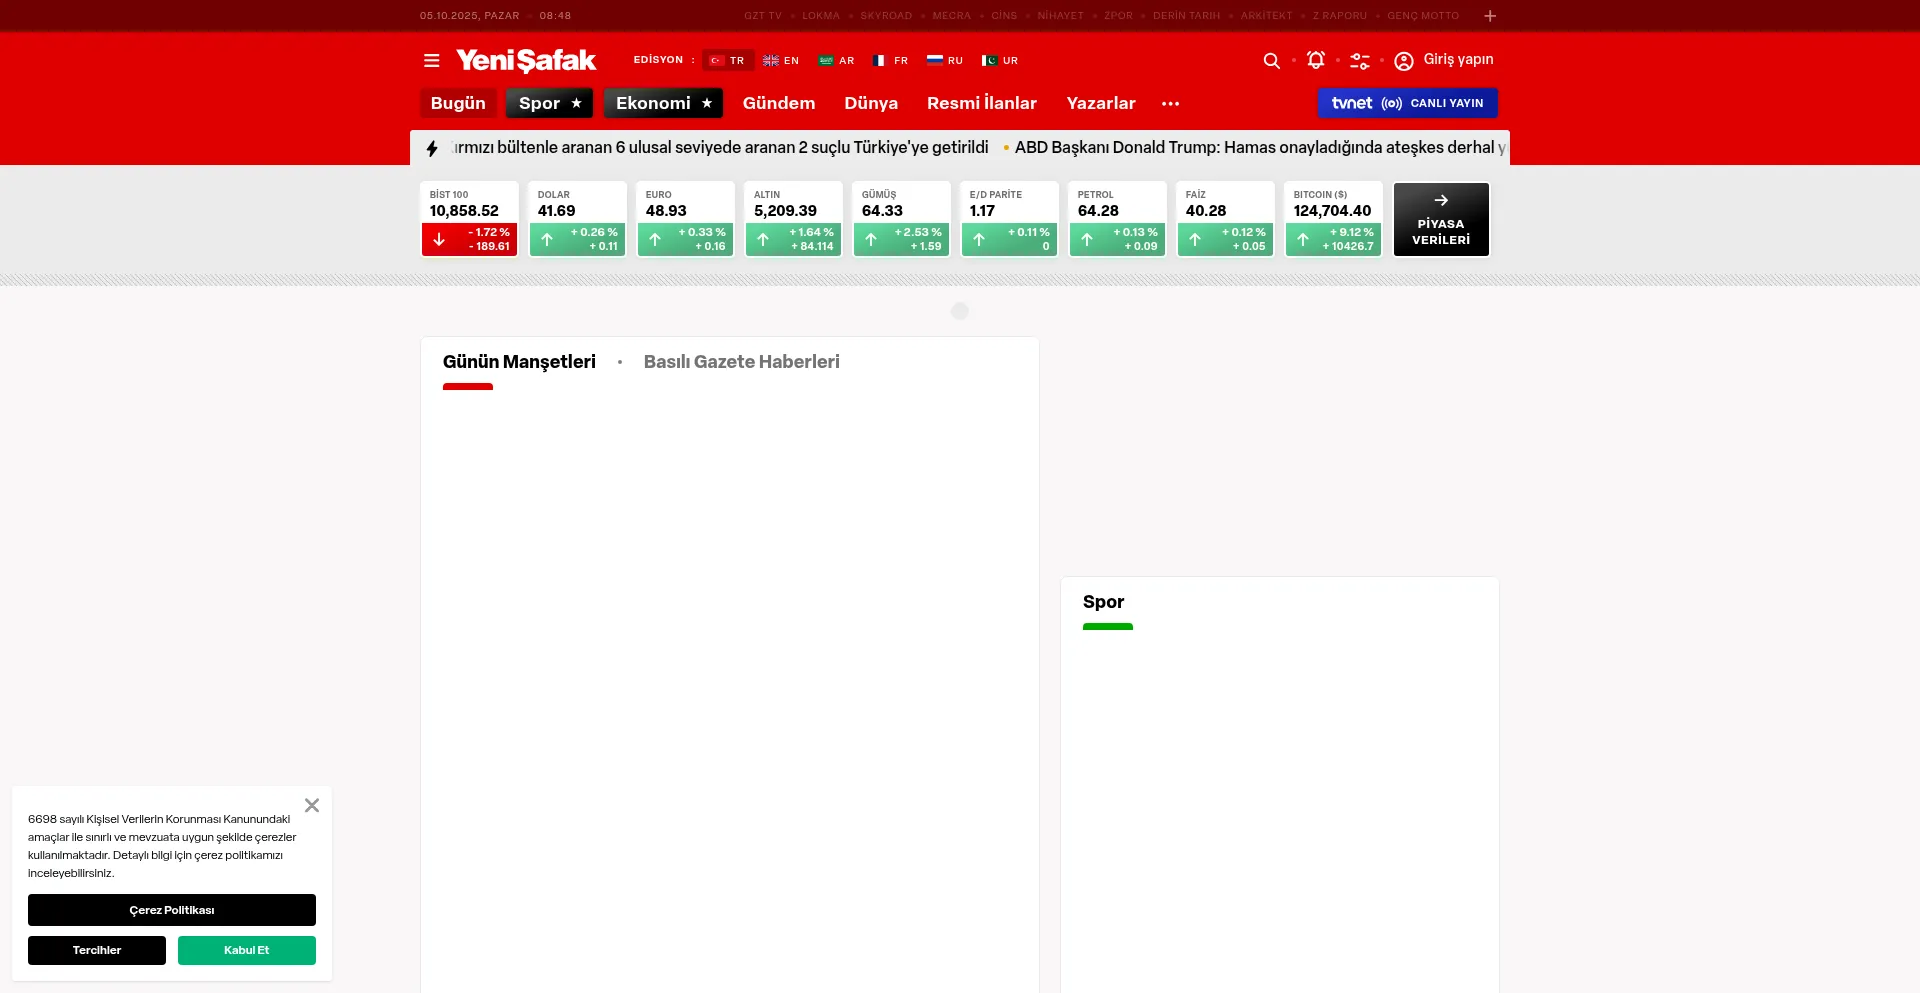Switch edition to EN
Image resolution: width=1920 pixels, height=993 pixels.
coord(781,61)
